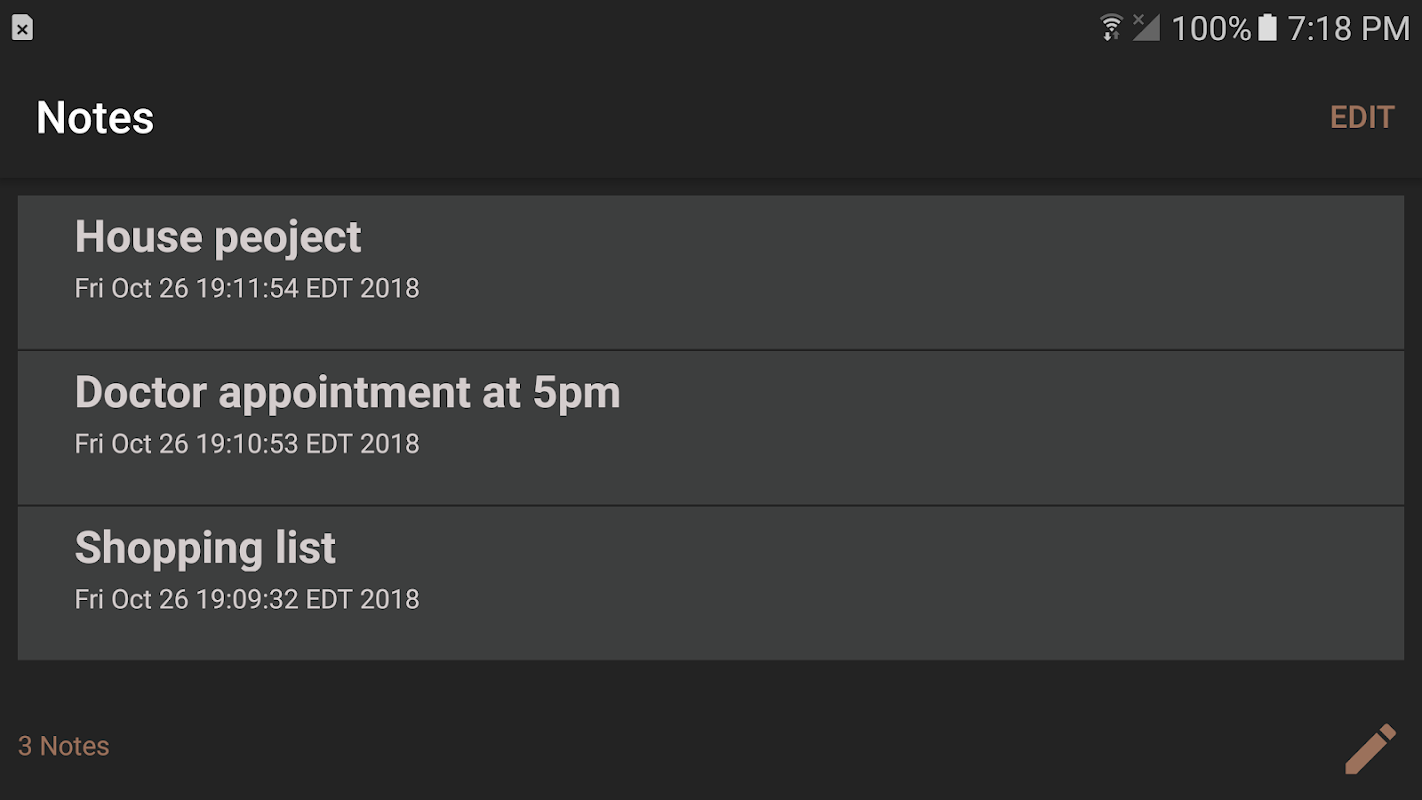This screenshot has width=1422, height=800.
Task: Tap the notification icon at top-left corner
Action: pos(22,28)
